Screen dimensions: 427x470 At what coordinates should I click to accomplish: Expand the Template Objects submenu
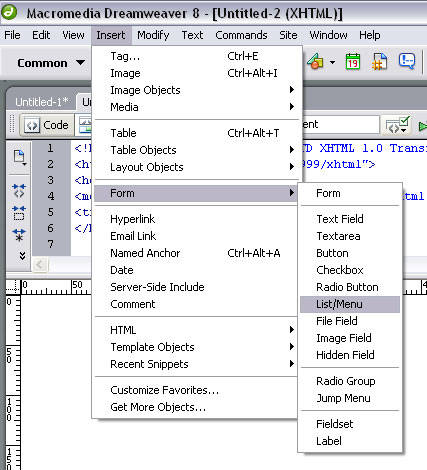point(197,347)
